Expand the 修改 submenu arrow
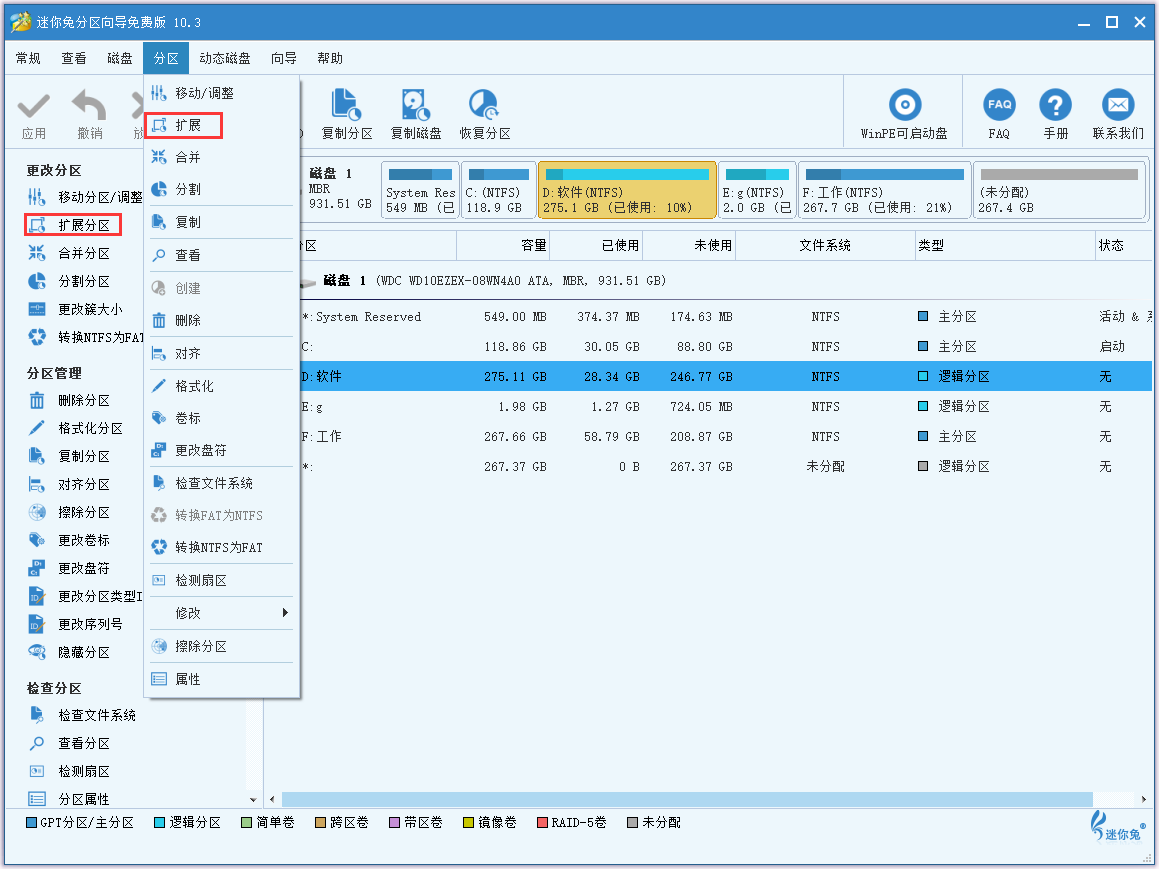 pos(285,613)
